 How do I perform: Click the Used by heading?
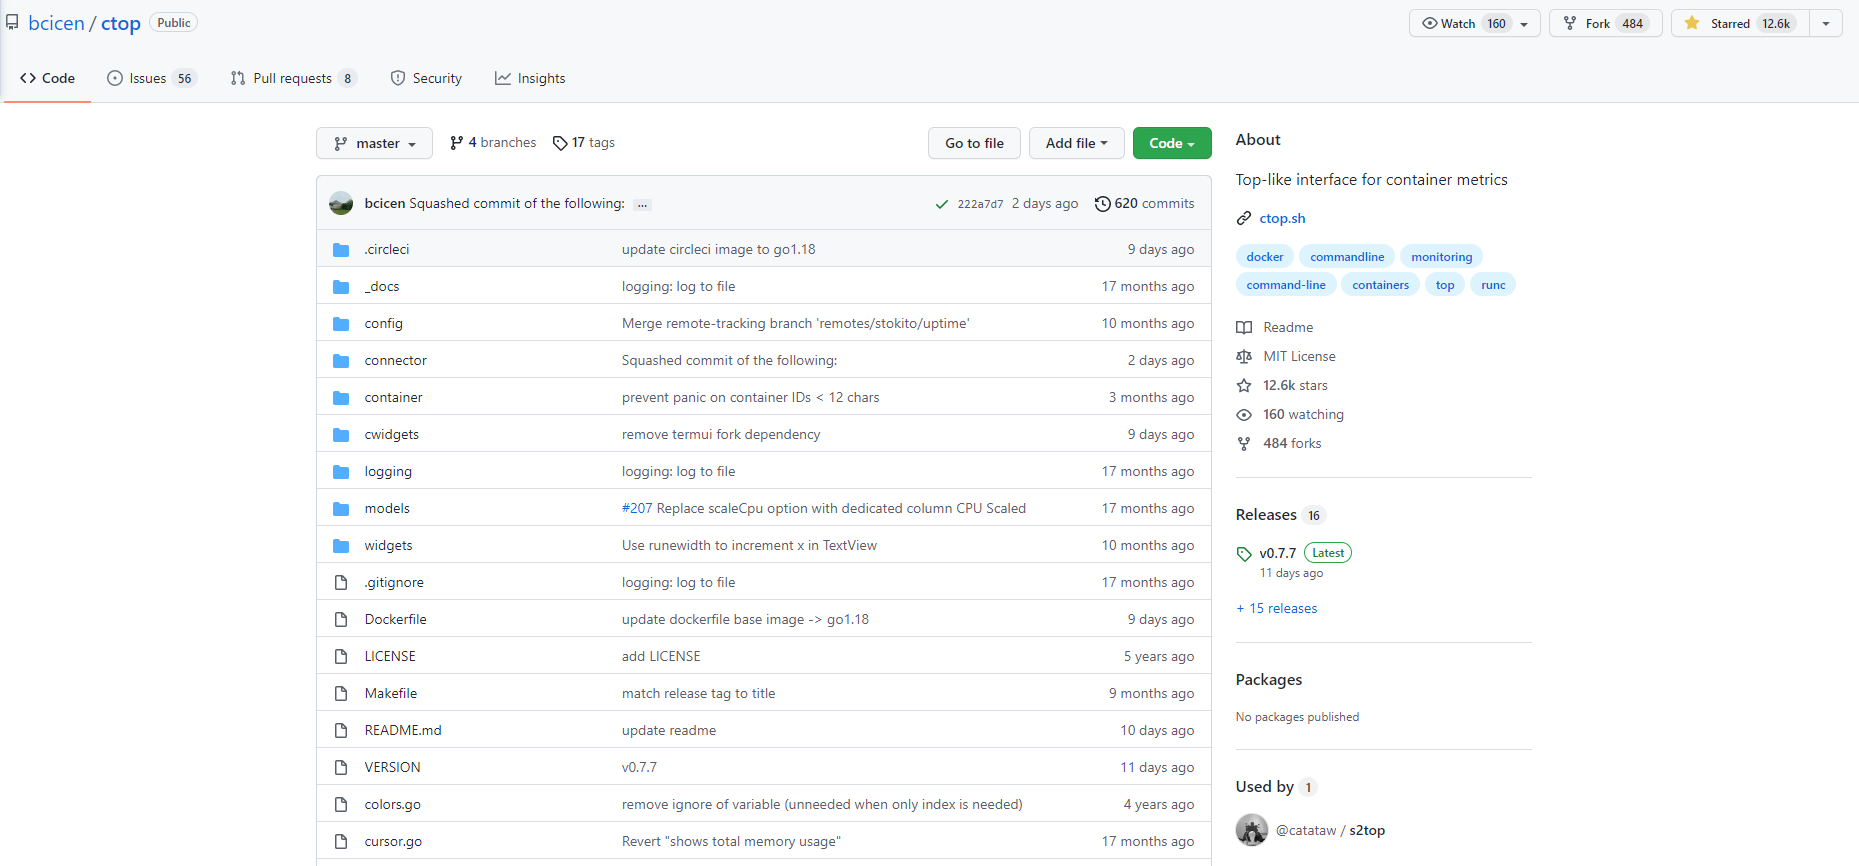click(1264, 787)
